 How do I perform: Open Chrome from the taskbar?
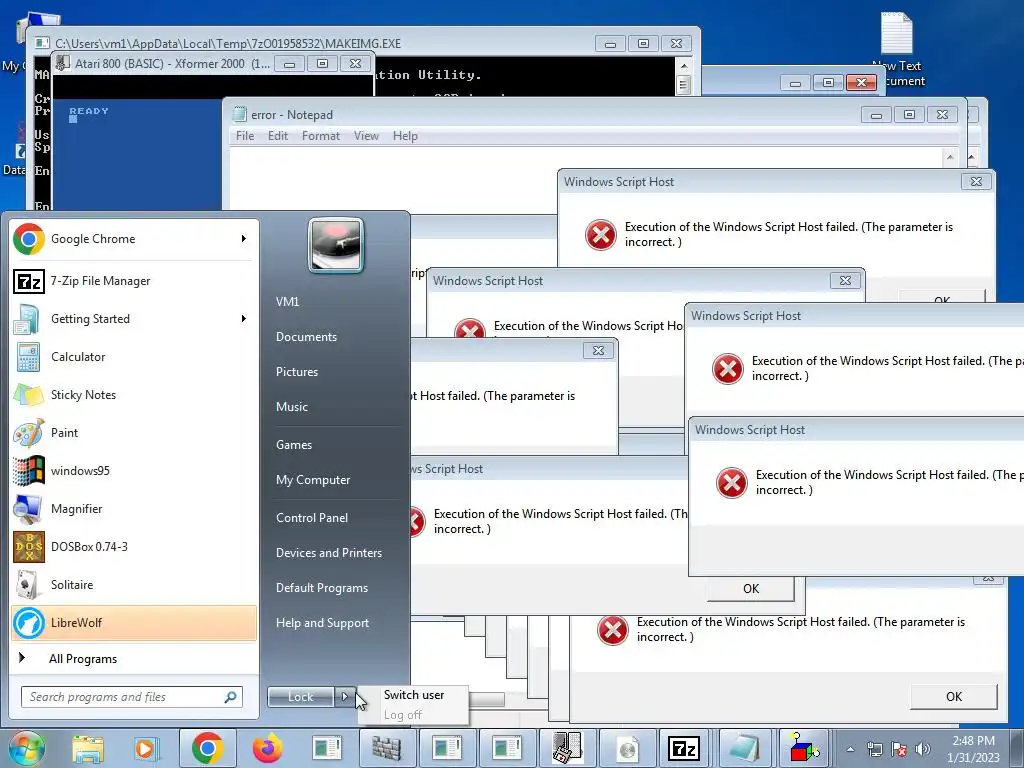coord(208,748)
